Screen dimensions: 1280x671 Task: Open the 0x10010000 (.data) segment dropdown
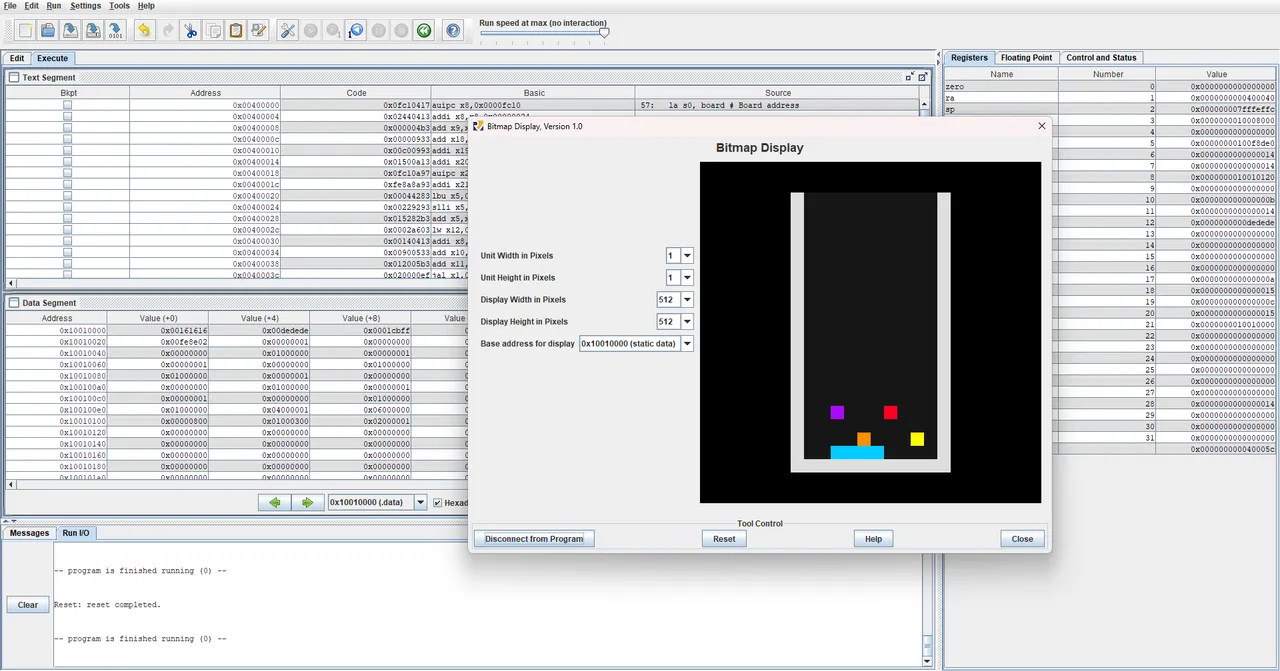point(420,503)
